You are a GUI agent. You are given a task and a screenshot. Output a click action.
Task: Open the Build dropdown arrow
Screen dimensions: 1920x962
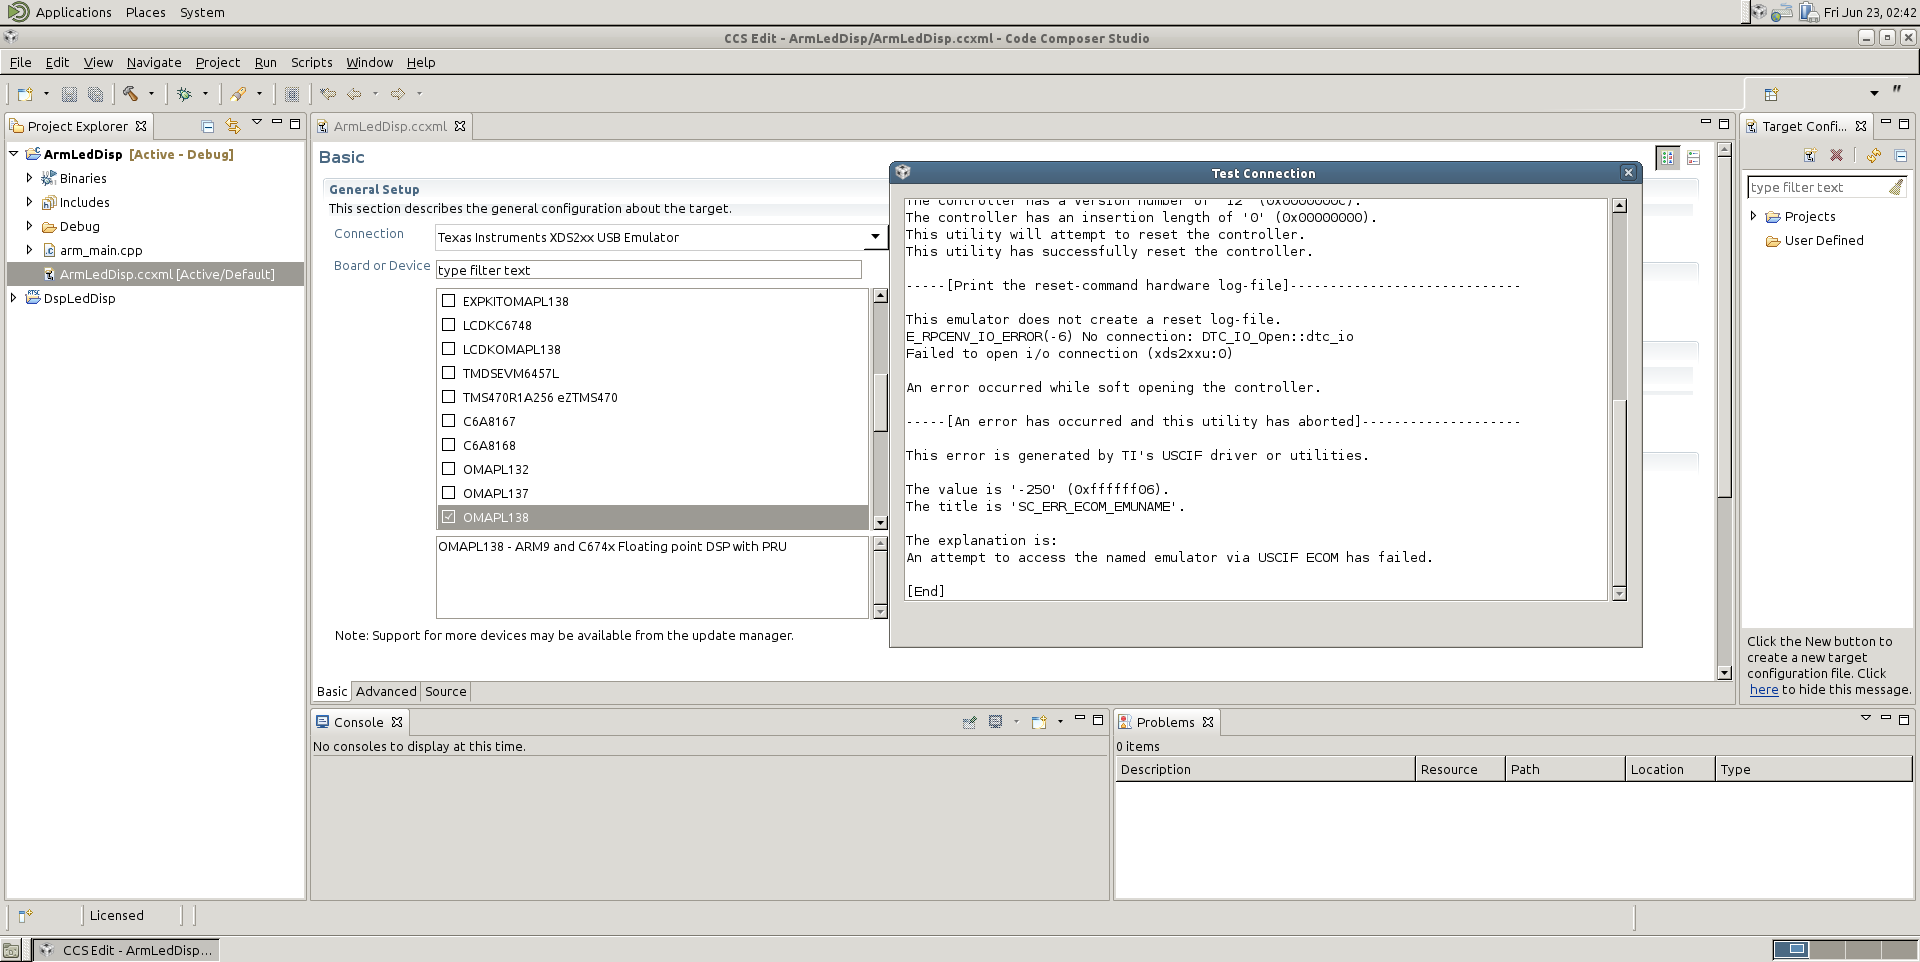(x=152, y=94)
